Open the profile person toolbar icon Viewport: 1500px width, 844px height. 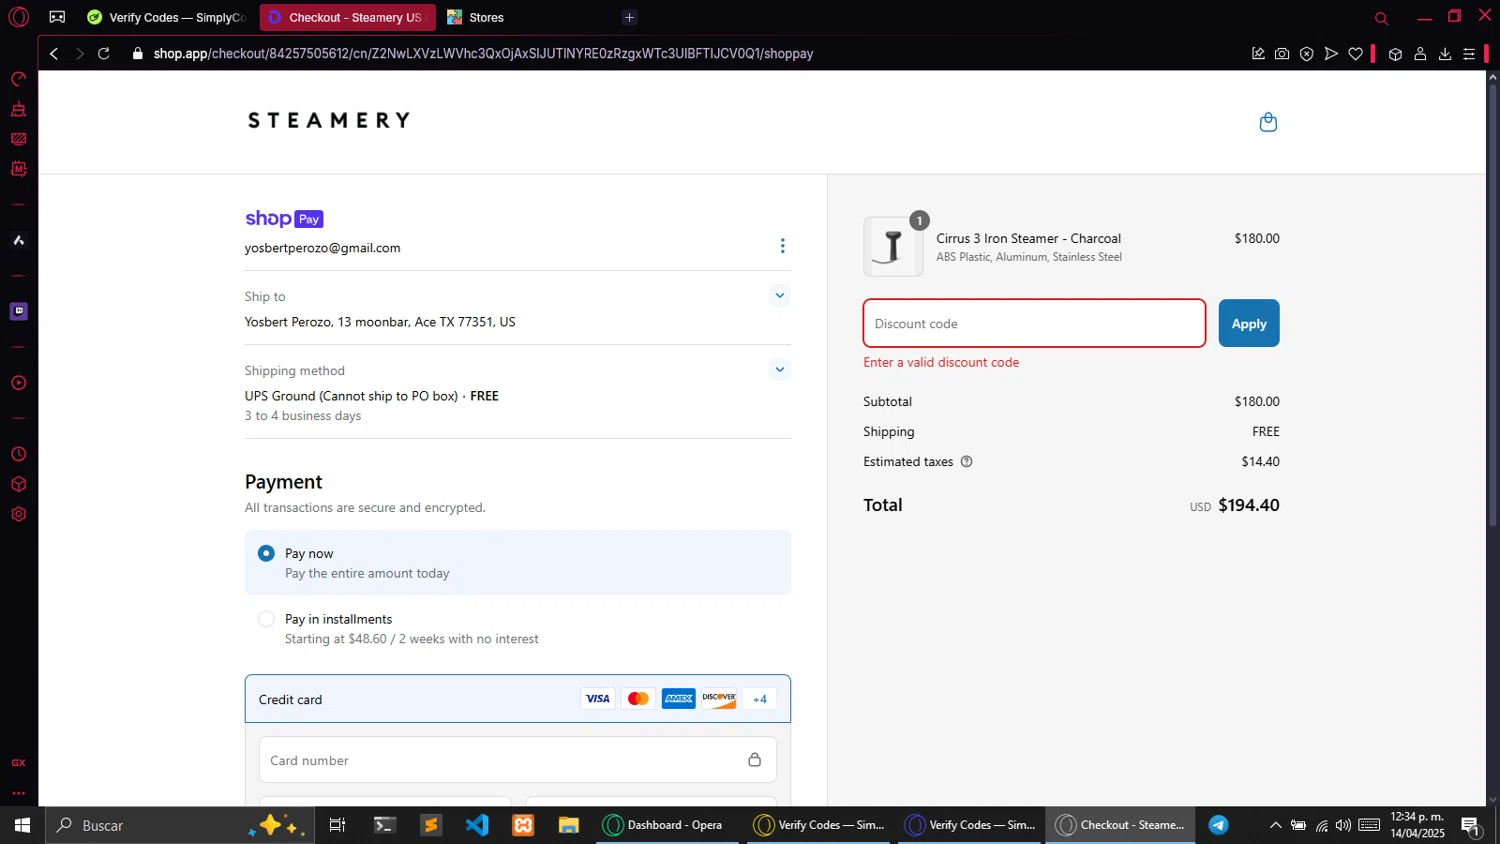pyautogui.click(x=1420, y=54)
